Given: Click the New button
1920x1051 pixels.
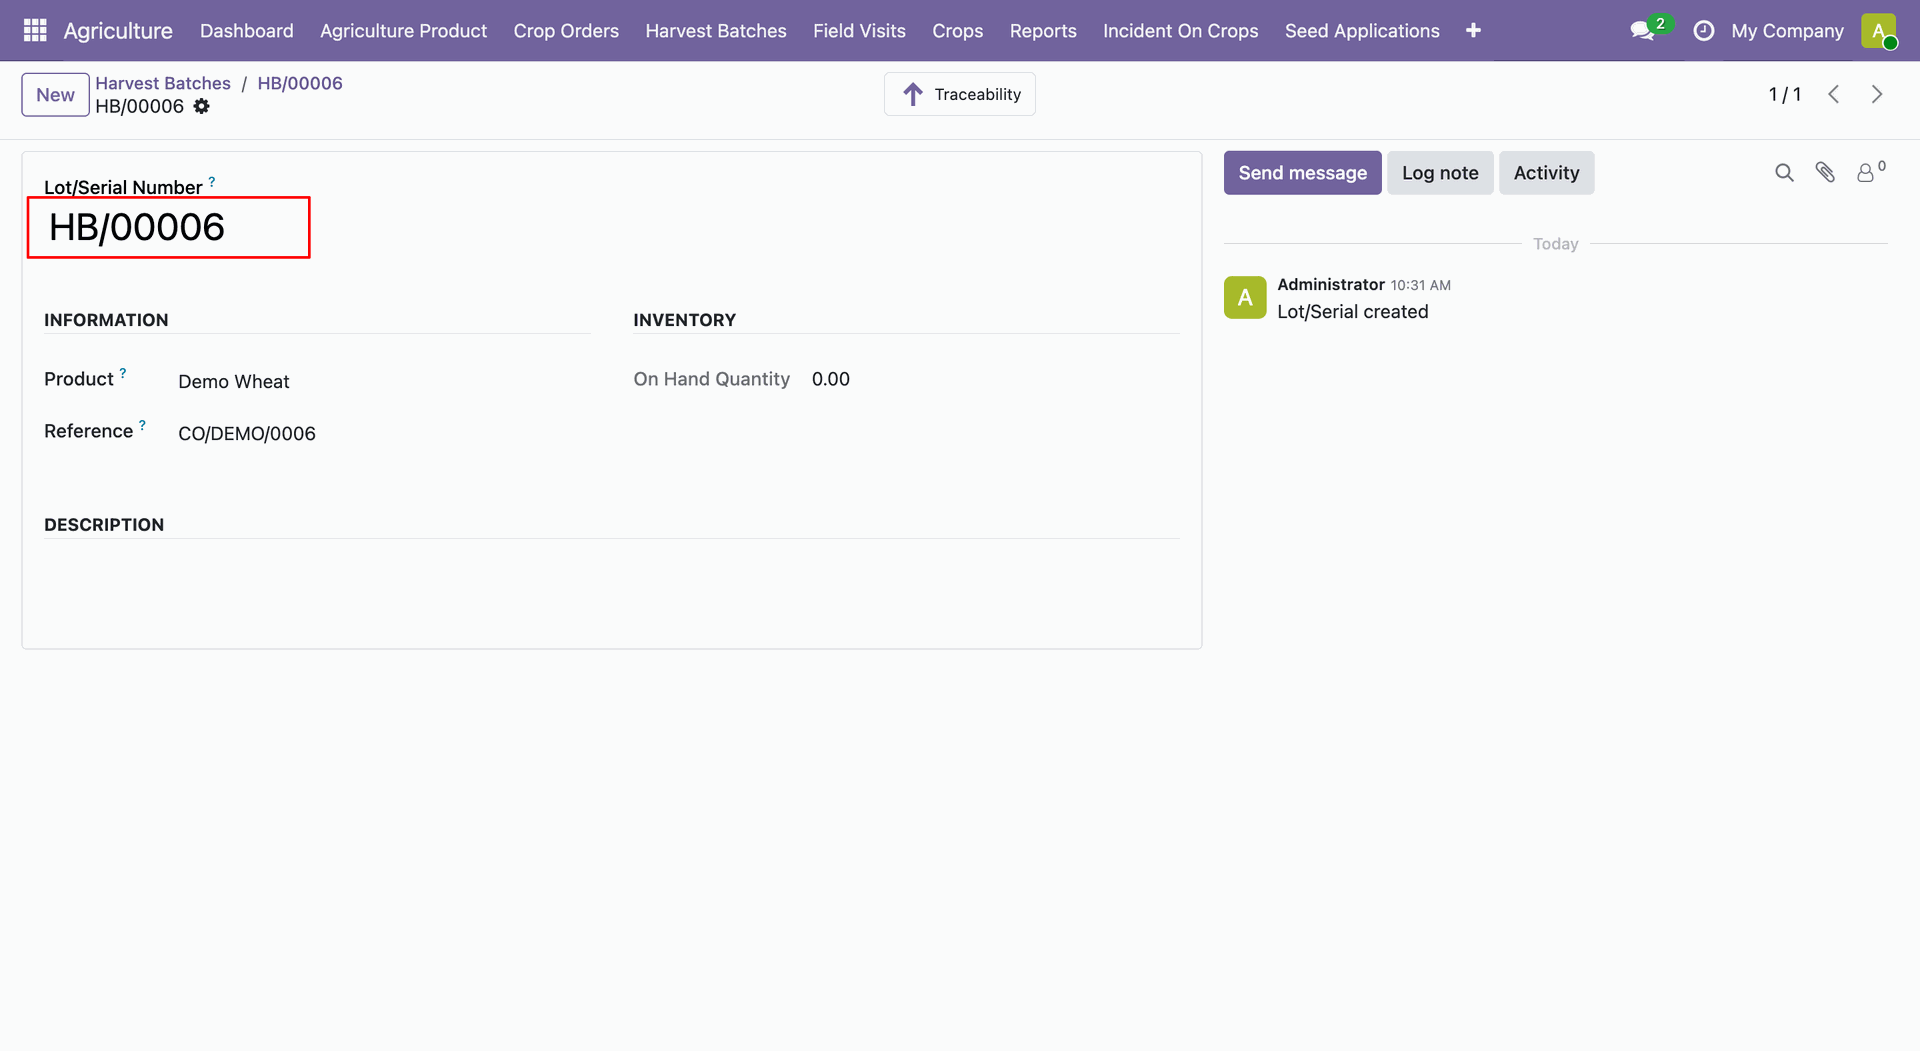Looking at the screenshot, I should 55,95.
